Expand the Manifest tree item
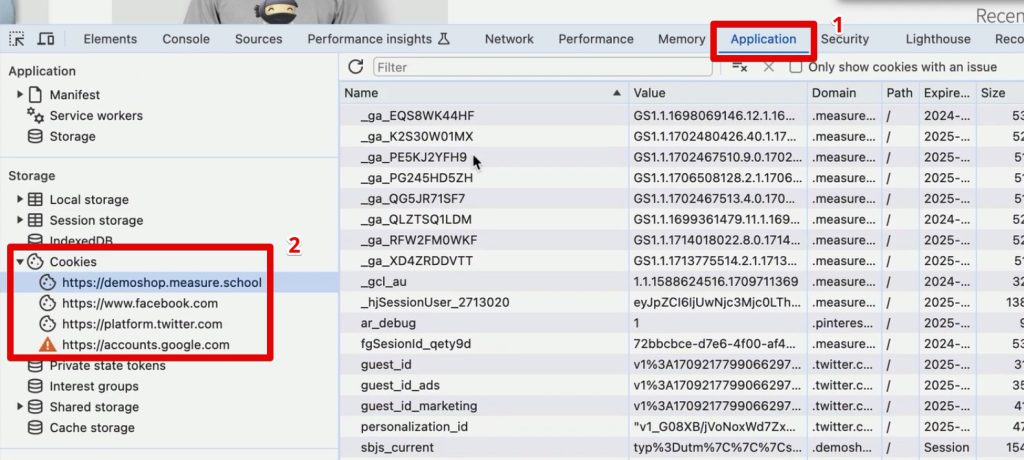This screenshot has height=460, width=1024. [20, 95]
